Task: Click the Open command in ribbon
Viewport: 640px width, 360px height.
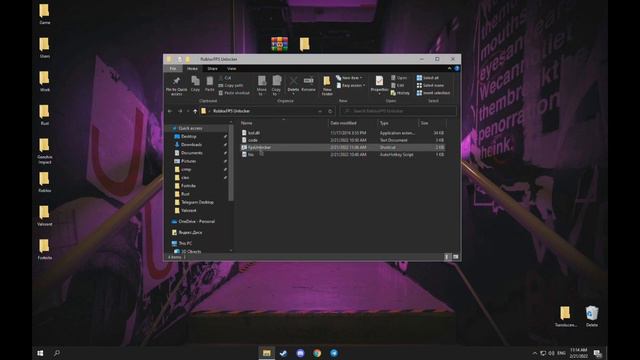Action: (x=399, y=78)
